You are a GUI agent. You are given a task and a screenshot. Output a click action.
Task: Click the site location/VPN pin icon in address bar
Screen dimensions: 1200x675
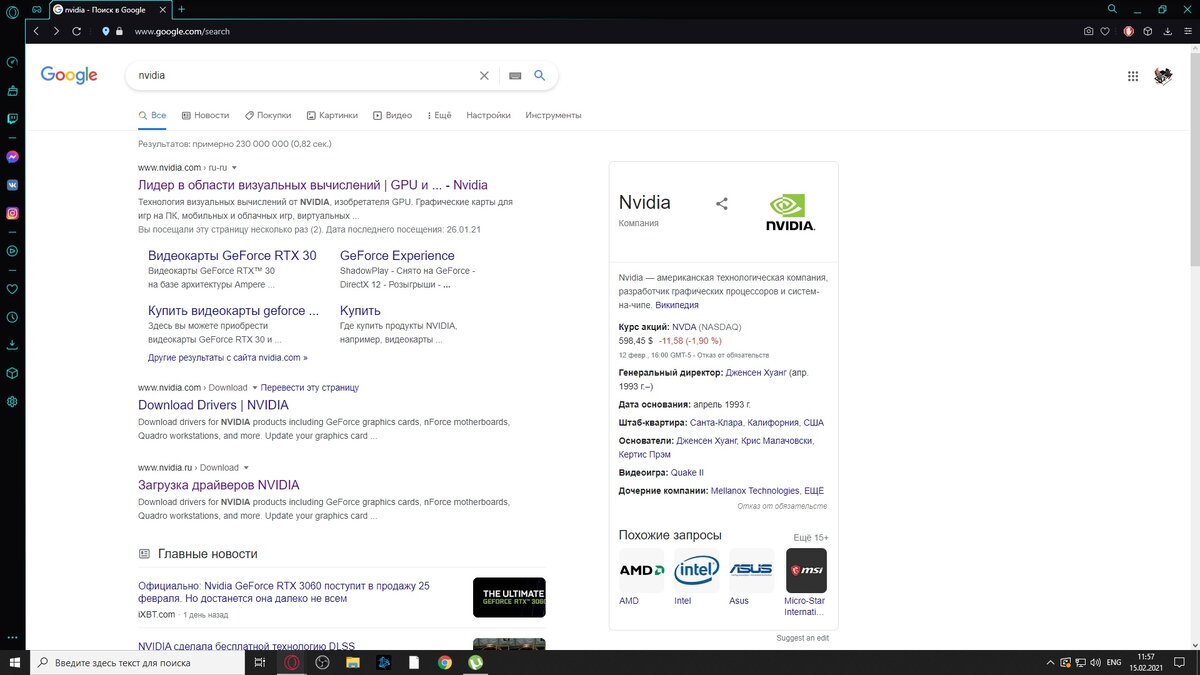click(106, 31)
